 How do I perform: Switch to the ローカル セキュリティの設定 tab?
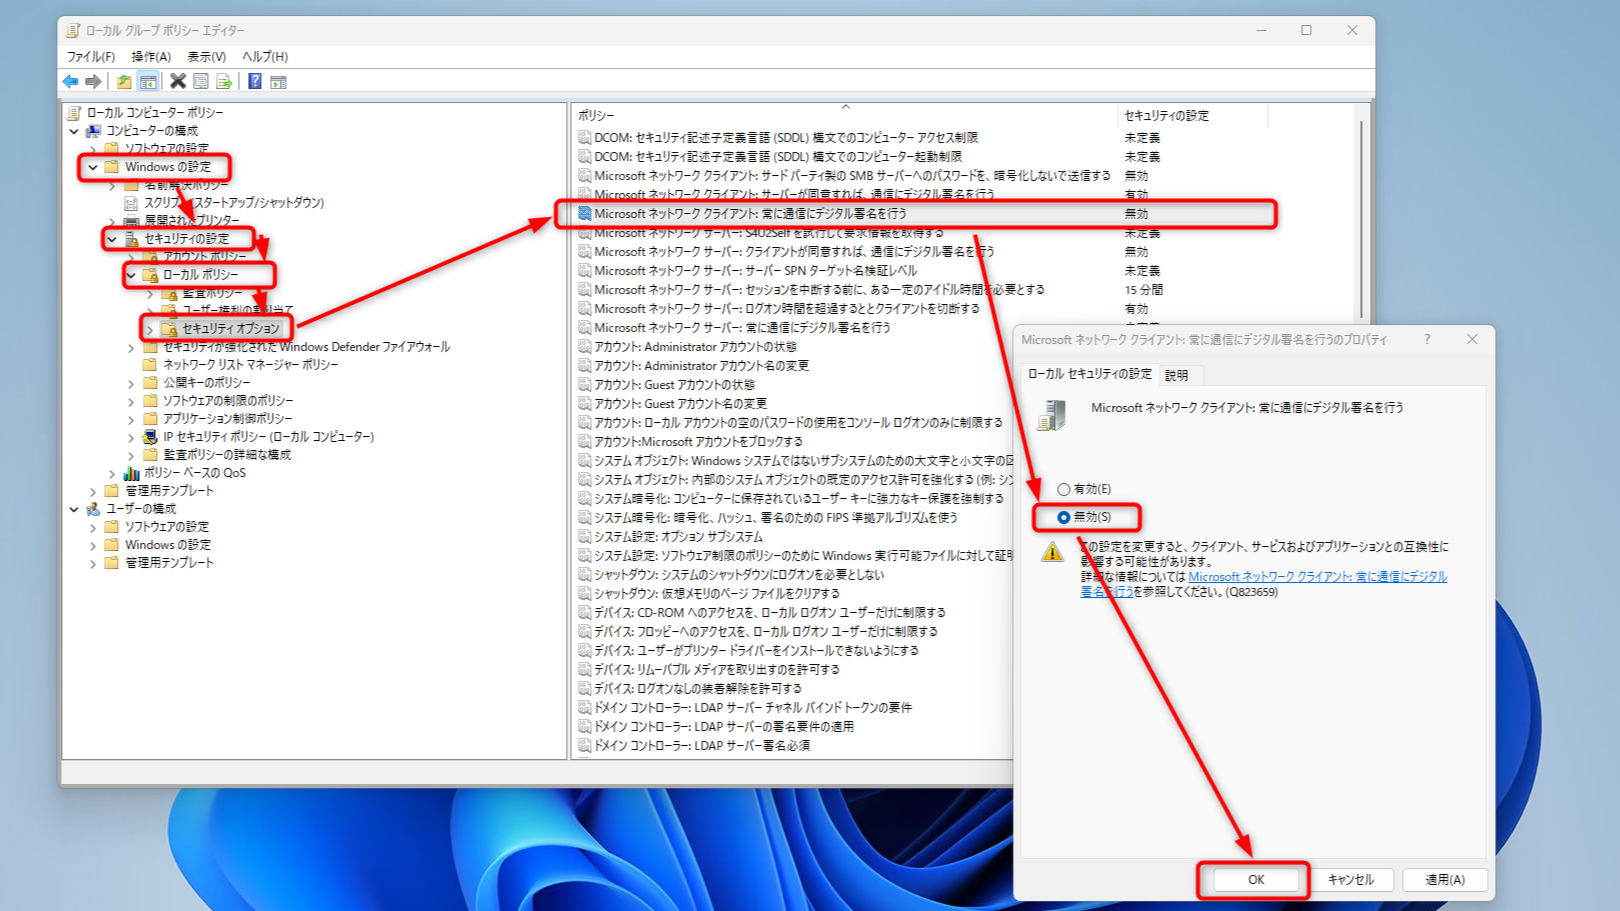[x=1090, y=374]
